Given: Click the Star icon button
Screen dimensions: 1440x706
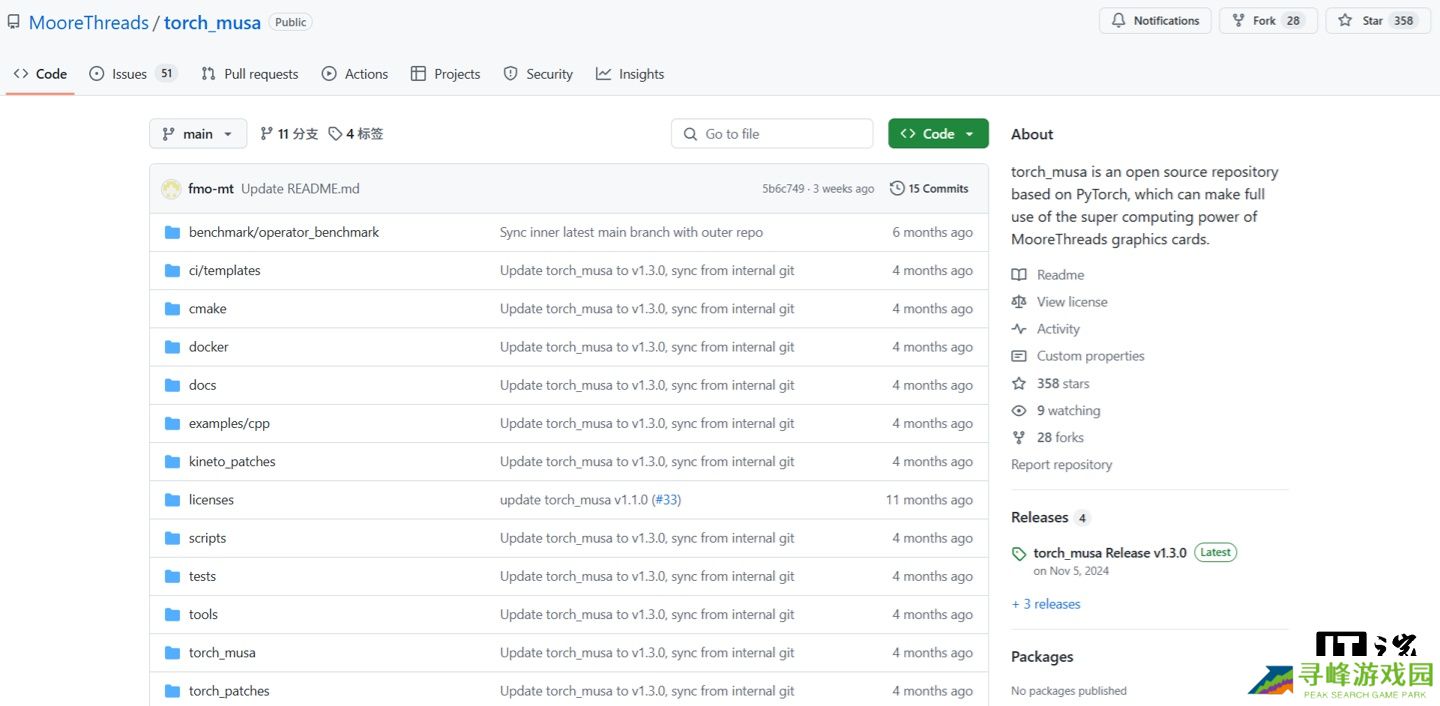Looking at the screenshot, I should click(1345, 21).
